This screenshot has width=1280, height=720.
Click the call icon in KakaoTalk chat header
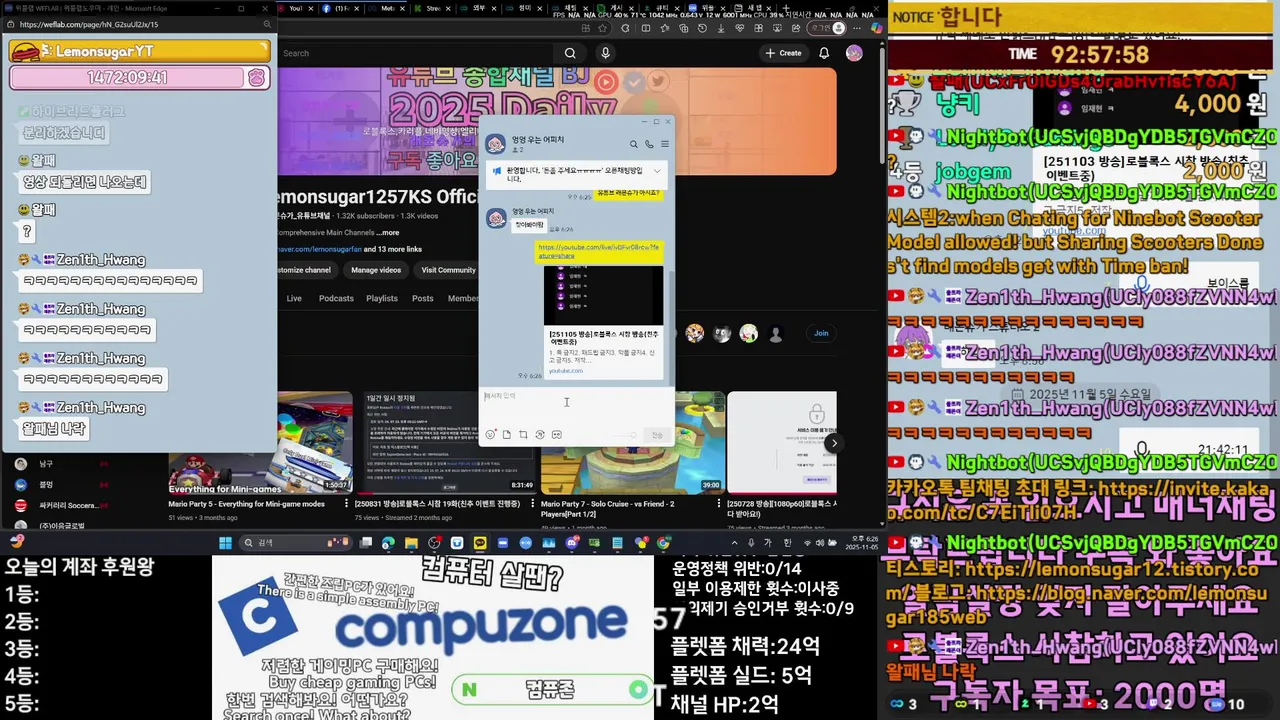click(649, 144)
